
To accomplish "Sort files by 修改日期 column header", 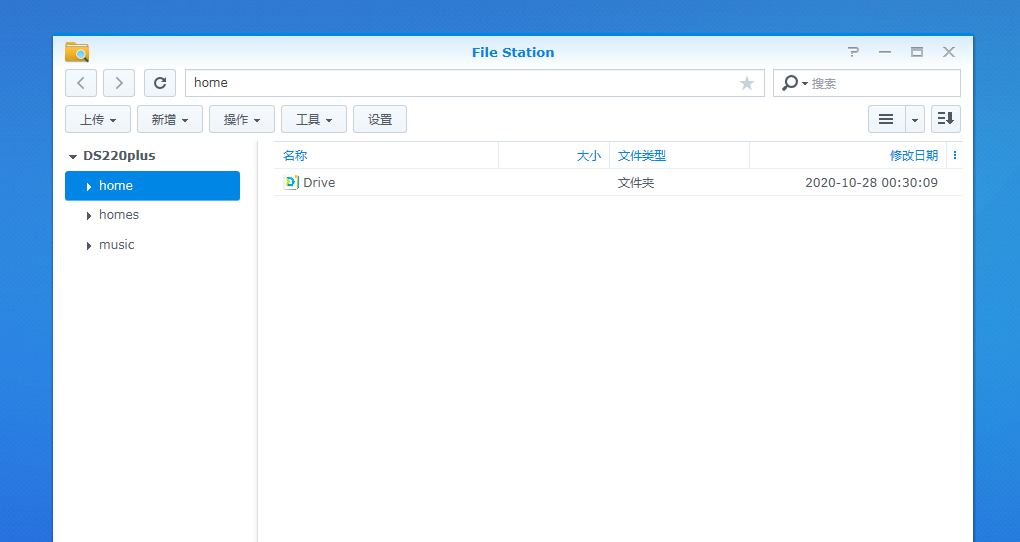I will tap(913, 156).
